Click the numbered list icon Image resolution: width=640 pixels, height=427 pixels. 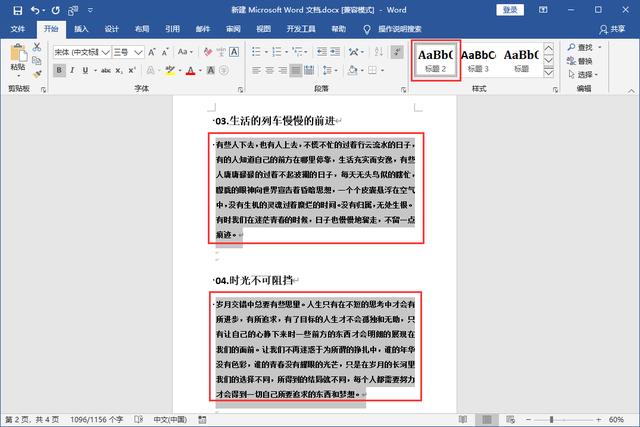tap(277, 52)
